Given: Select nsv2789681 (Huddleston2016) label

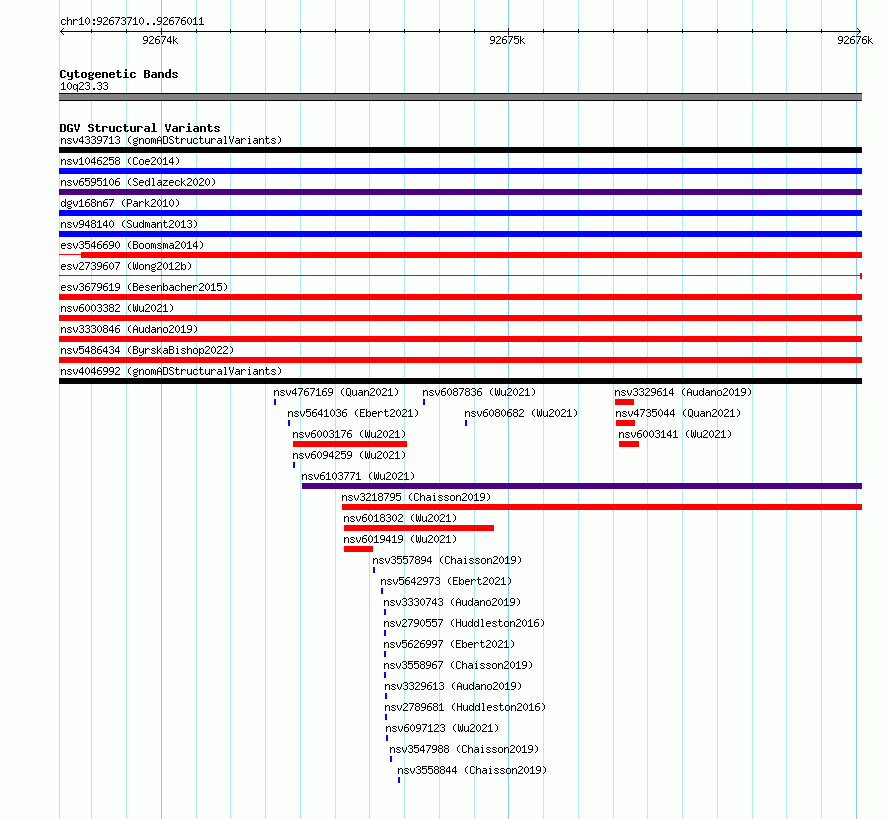Looking at the screenshot, I should coord(465,707).
